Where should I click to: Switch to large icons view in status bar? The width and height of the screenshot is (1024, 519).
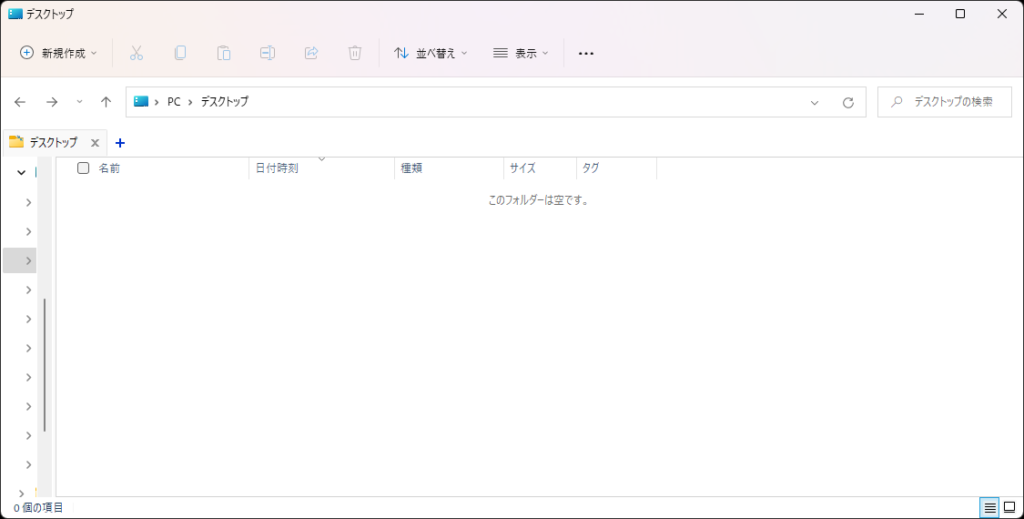pyautogui.click(x=1009, y=508)
